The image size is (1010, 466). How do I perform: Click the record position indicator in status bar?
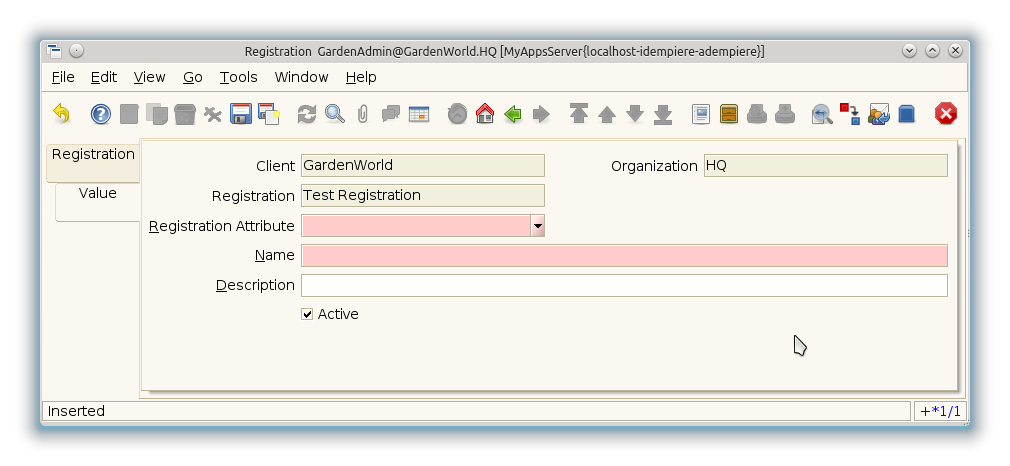[940, 411]
